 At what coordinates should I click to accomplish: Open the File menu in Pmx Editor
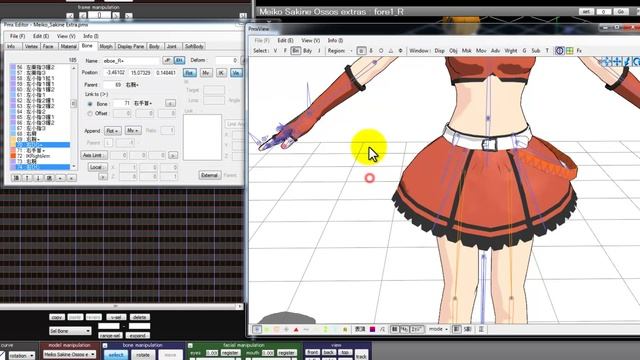(x=17, y=36)
